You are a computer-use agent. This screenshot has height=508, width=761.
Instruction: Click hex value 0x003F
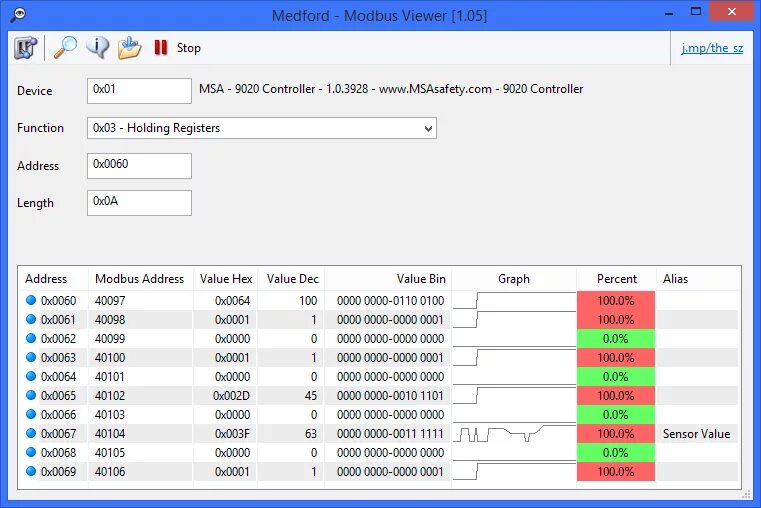pyautogui.click(x=232, y=434)
